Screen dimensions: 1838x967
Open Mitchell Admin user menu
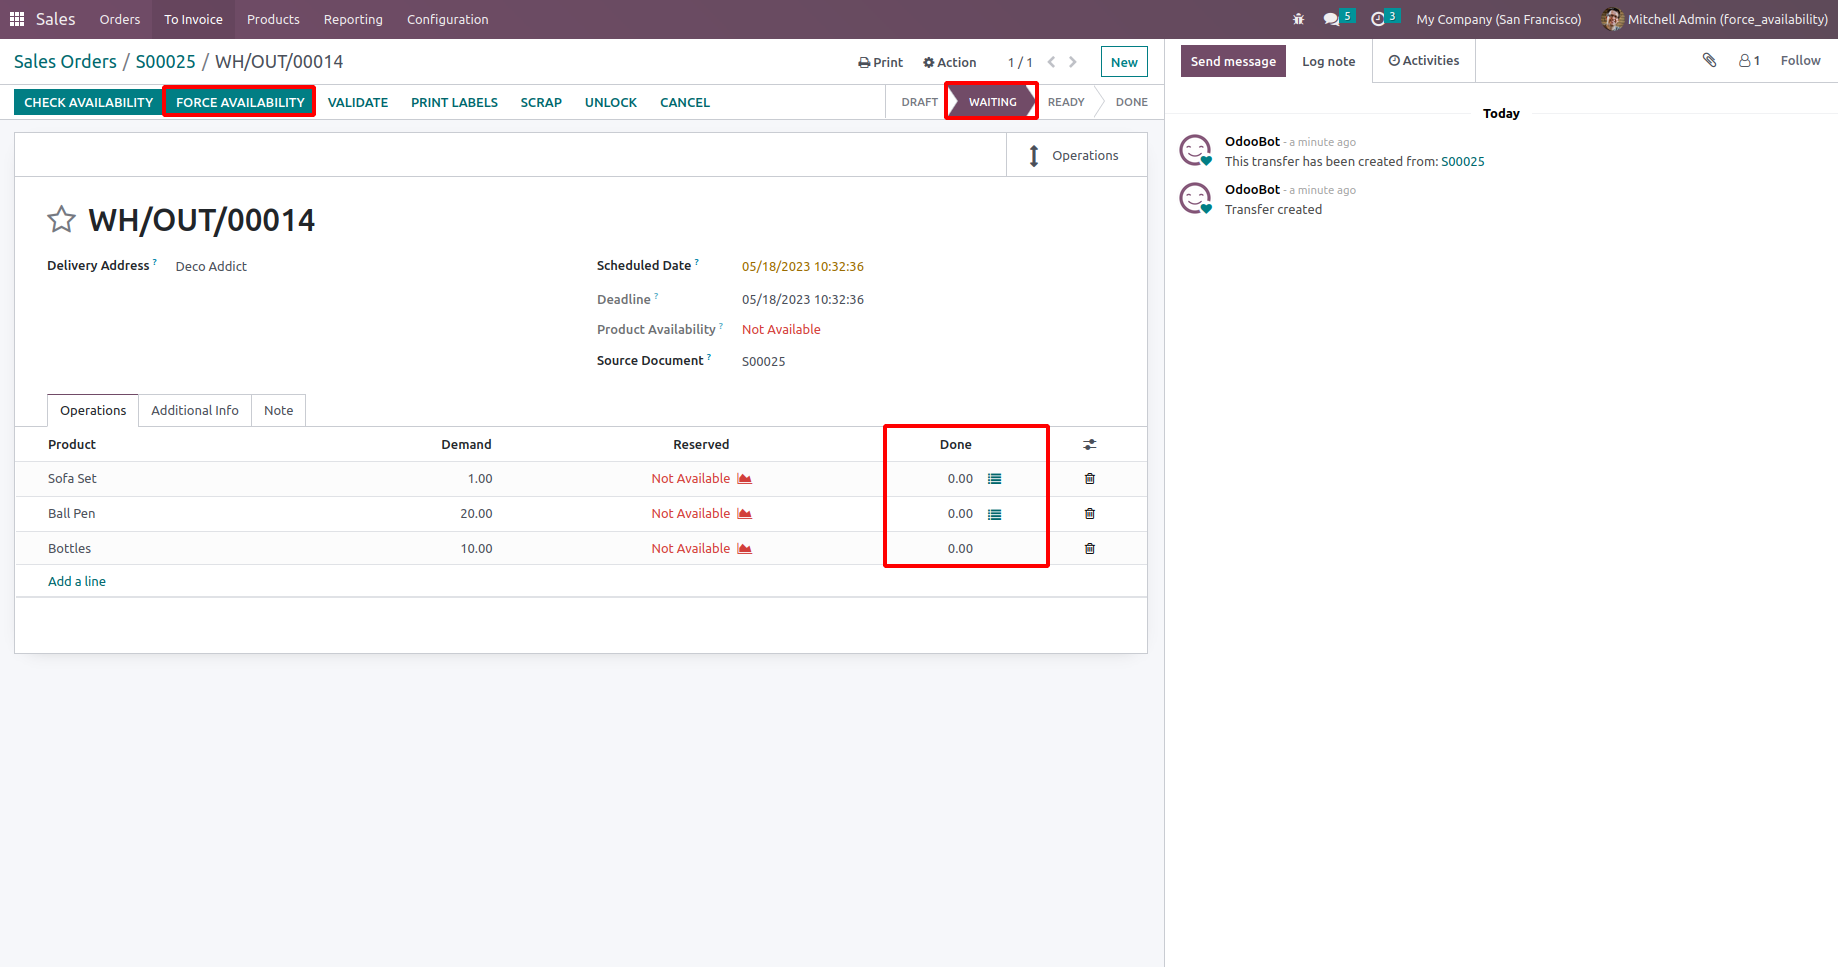1715,19
